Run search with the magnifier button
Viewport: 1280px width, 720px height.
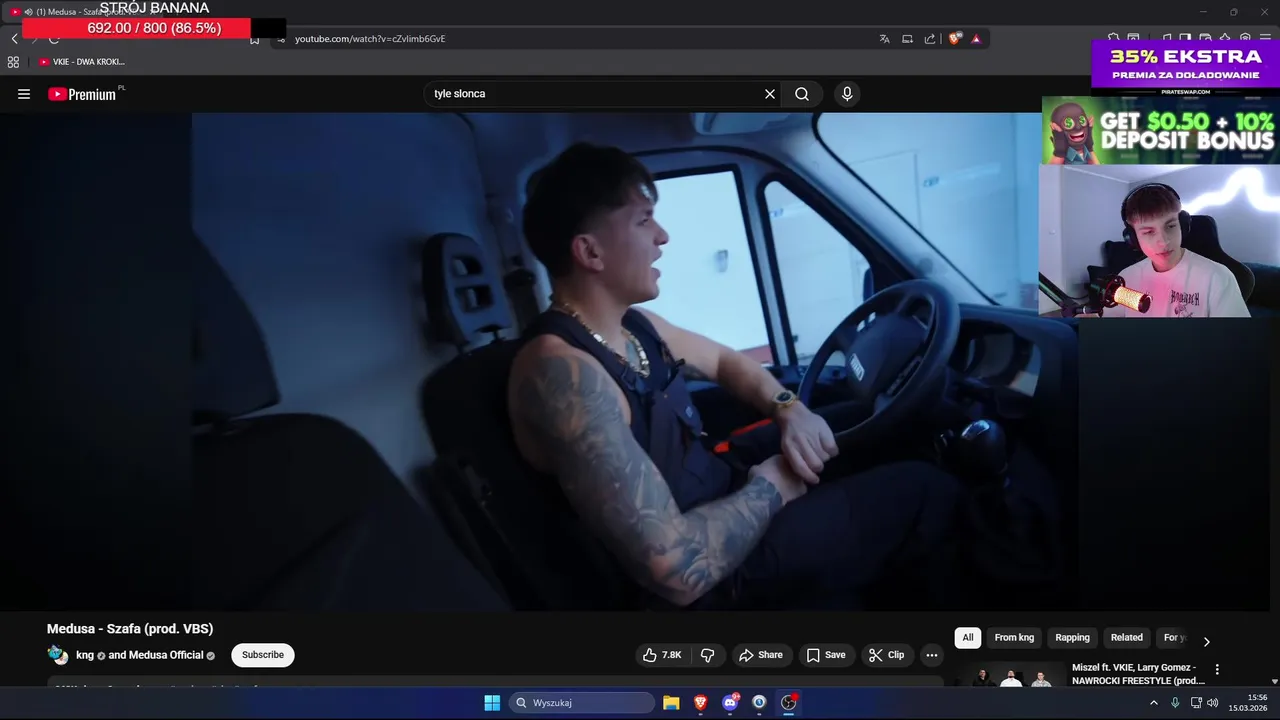click(802, 94)
